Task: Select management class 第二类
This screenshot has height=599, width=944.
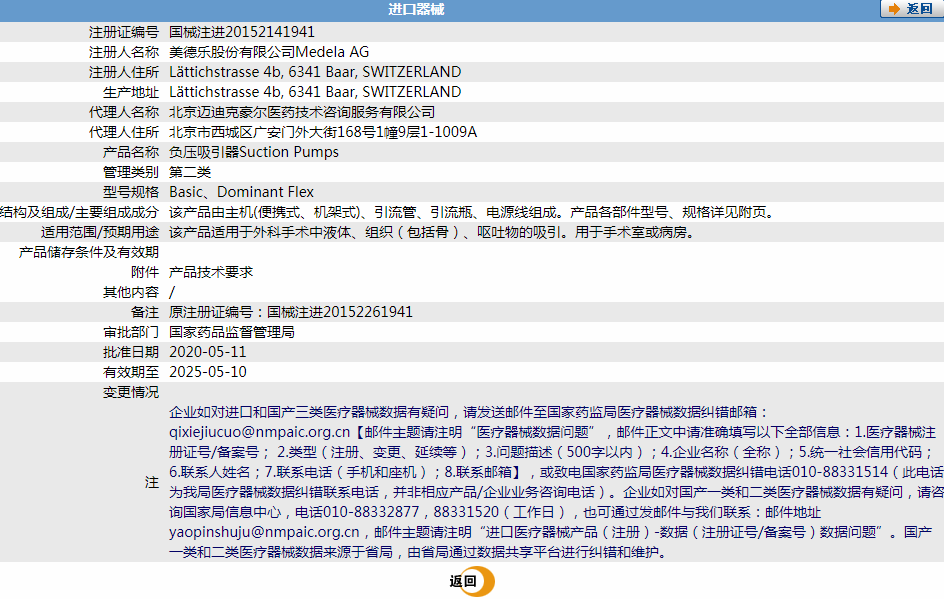Action: [x=190, y=172]
